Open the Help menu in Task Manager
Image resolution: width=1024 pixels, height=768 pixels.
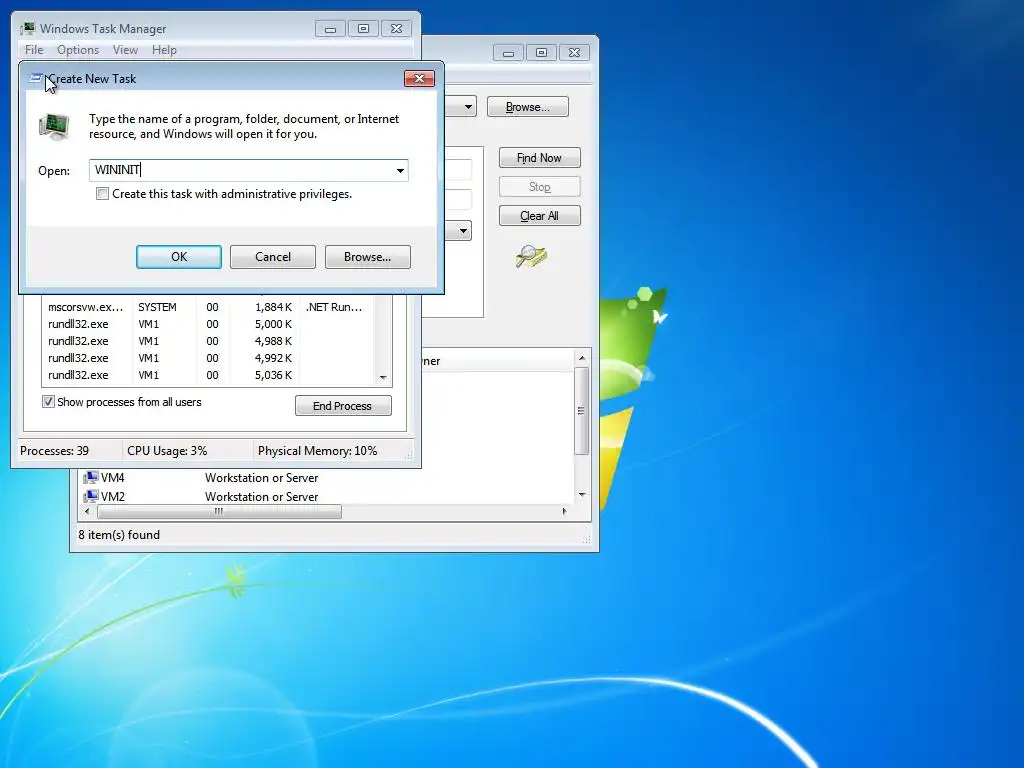point(164,50)
